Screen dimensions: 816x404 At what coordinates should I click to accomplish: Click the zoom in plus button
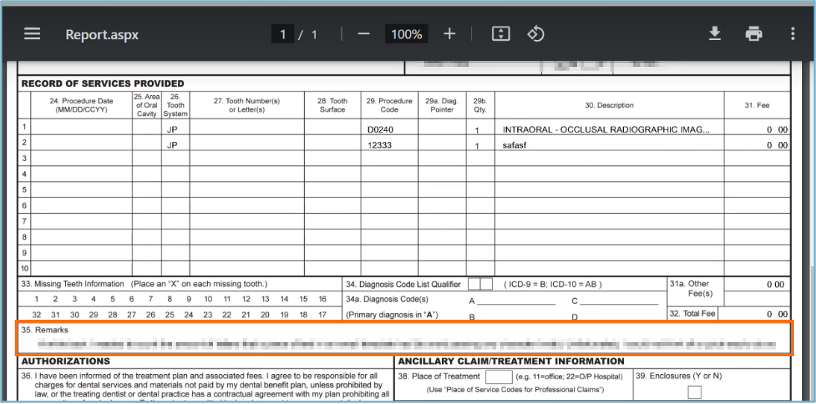tap(449, 34)
